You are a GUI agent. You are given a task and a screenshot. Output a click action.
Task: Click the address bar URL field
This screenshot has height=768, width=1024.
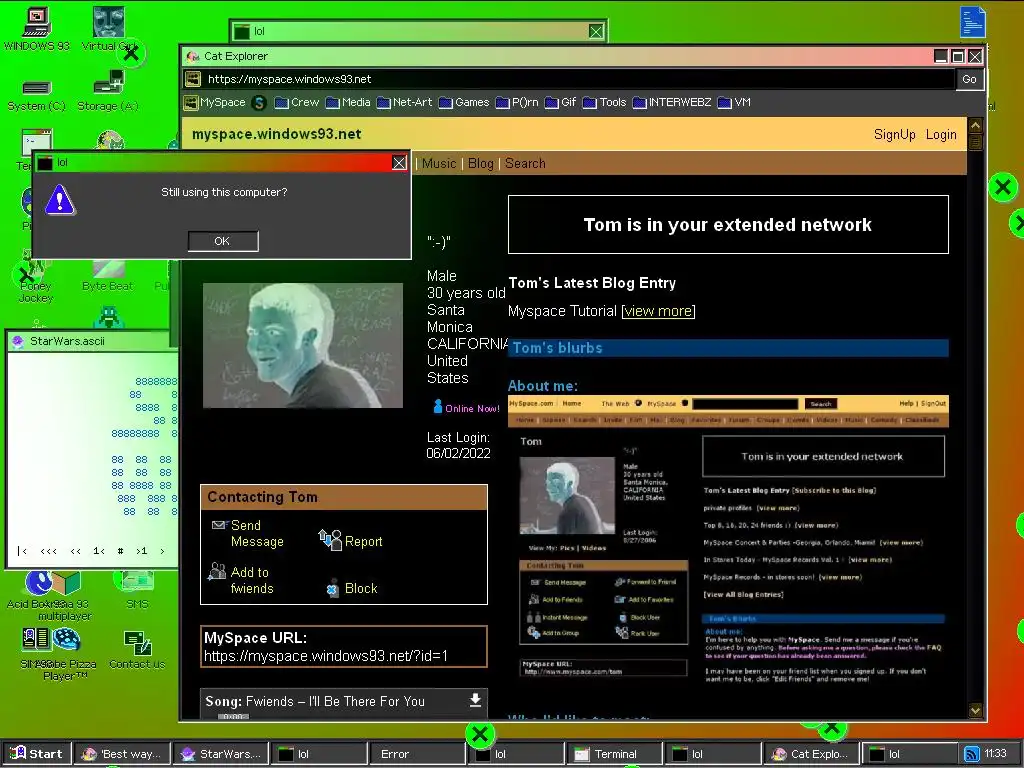pos(578,79)
